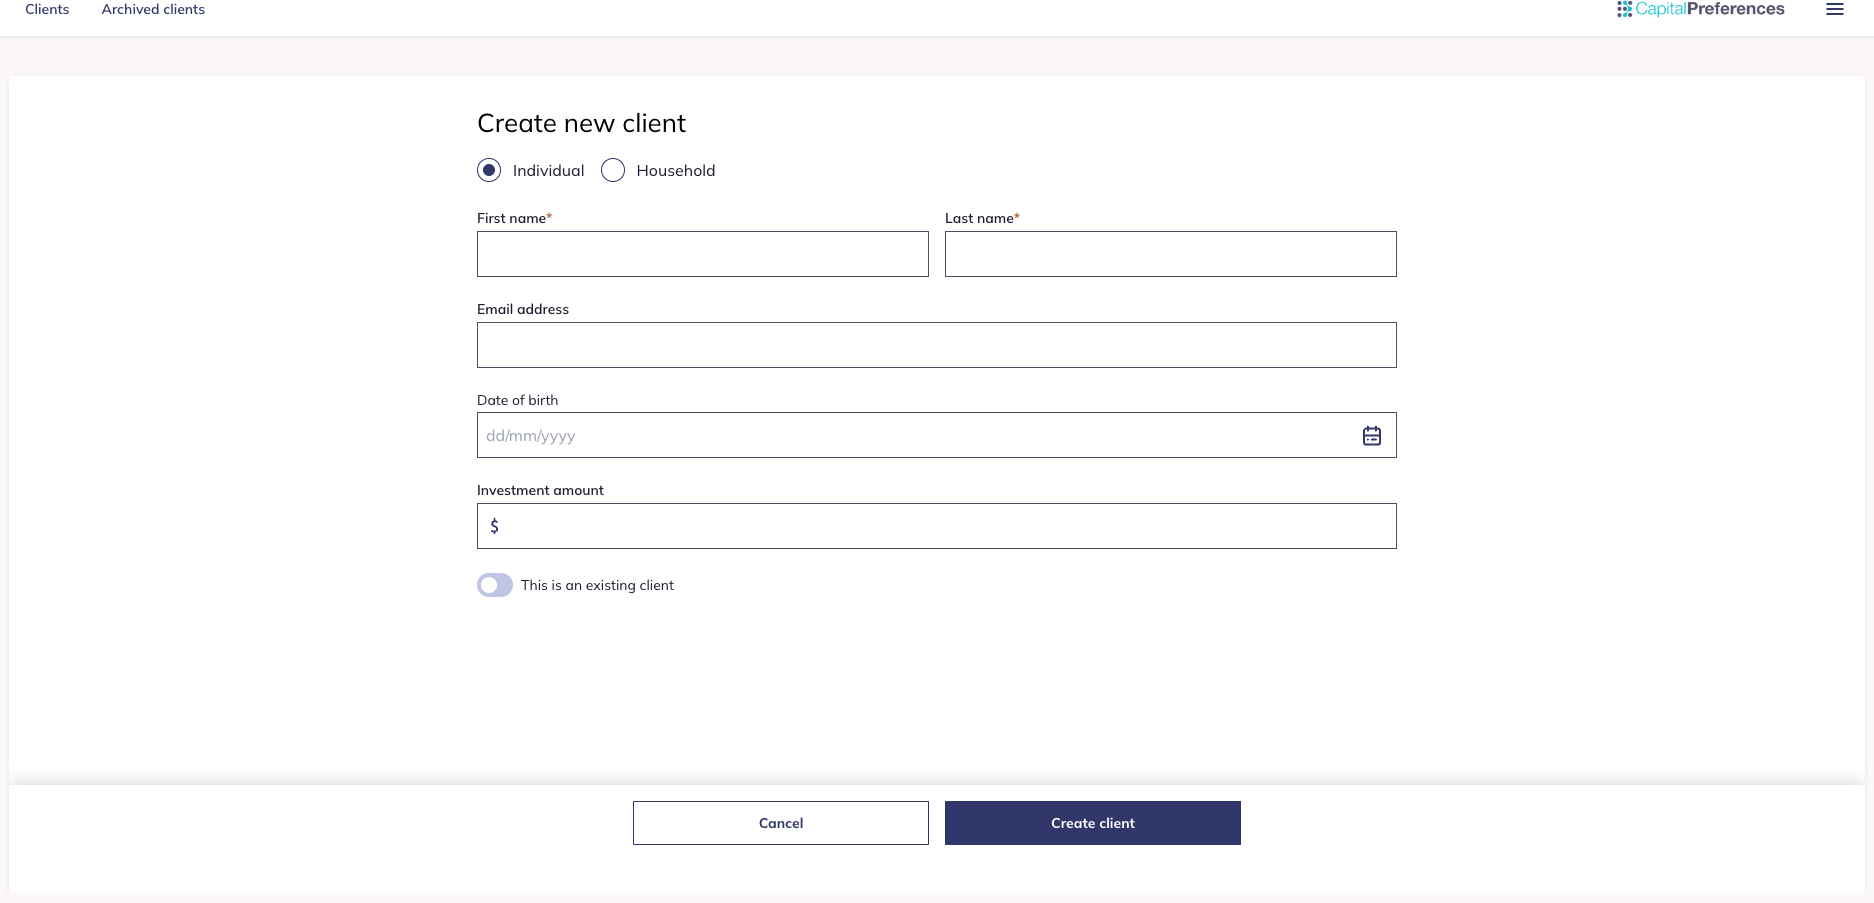The width and height of the screenshot is (1874, 903).
Task: Focus the First name input field
Action: click(703, 254)
